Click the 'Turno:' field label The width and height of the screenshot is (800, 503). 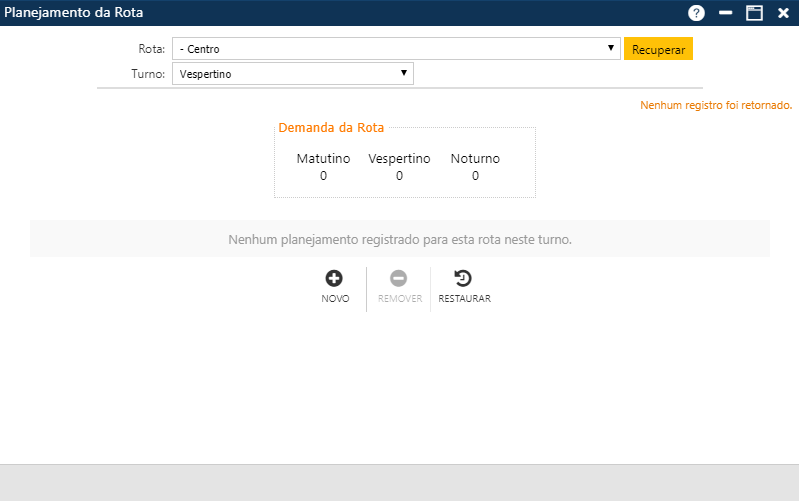[x=148, y=74]
